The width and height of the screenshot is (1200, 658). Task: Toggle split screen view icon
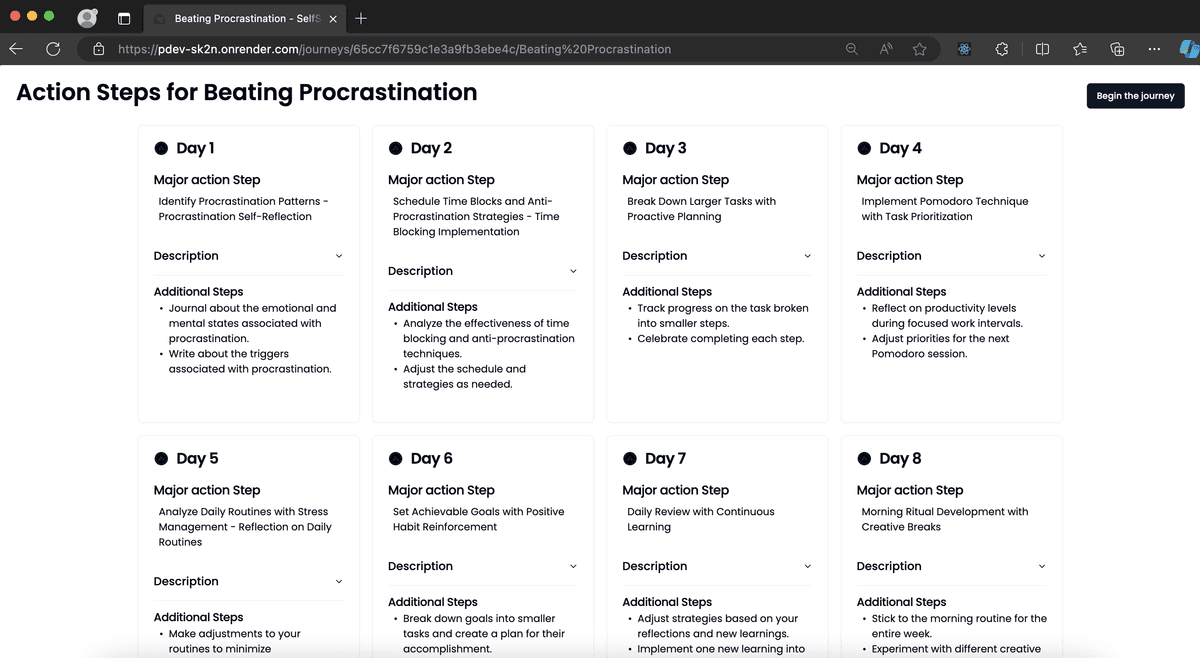[1042, 49]
